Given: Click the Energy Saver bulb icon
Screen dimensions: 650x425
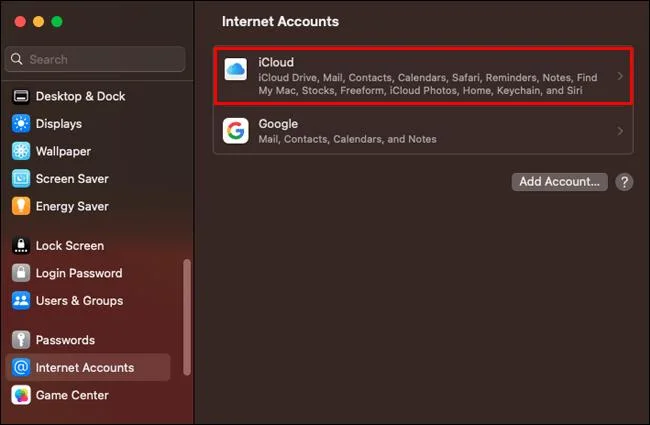Looking at the screenshot, I should (21, 206).
